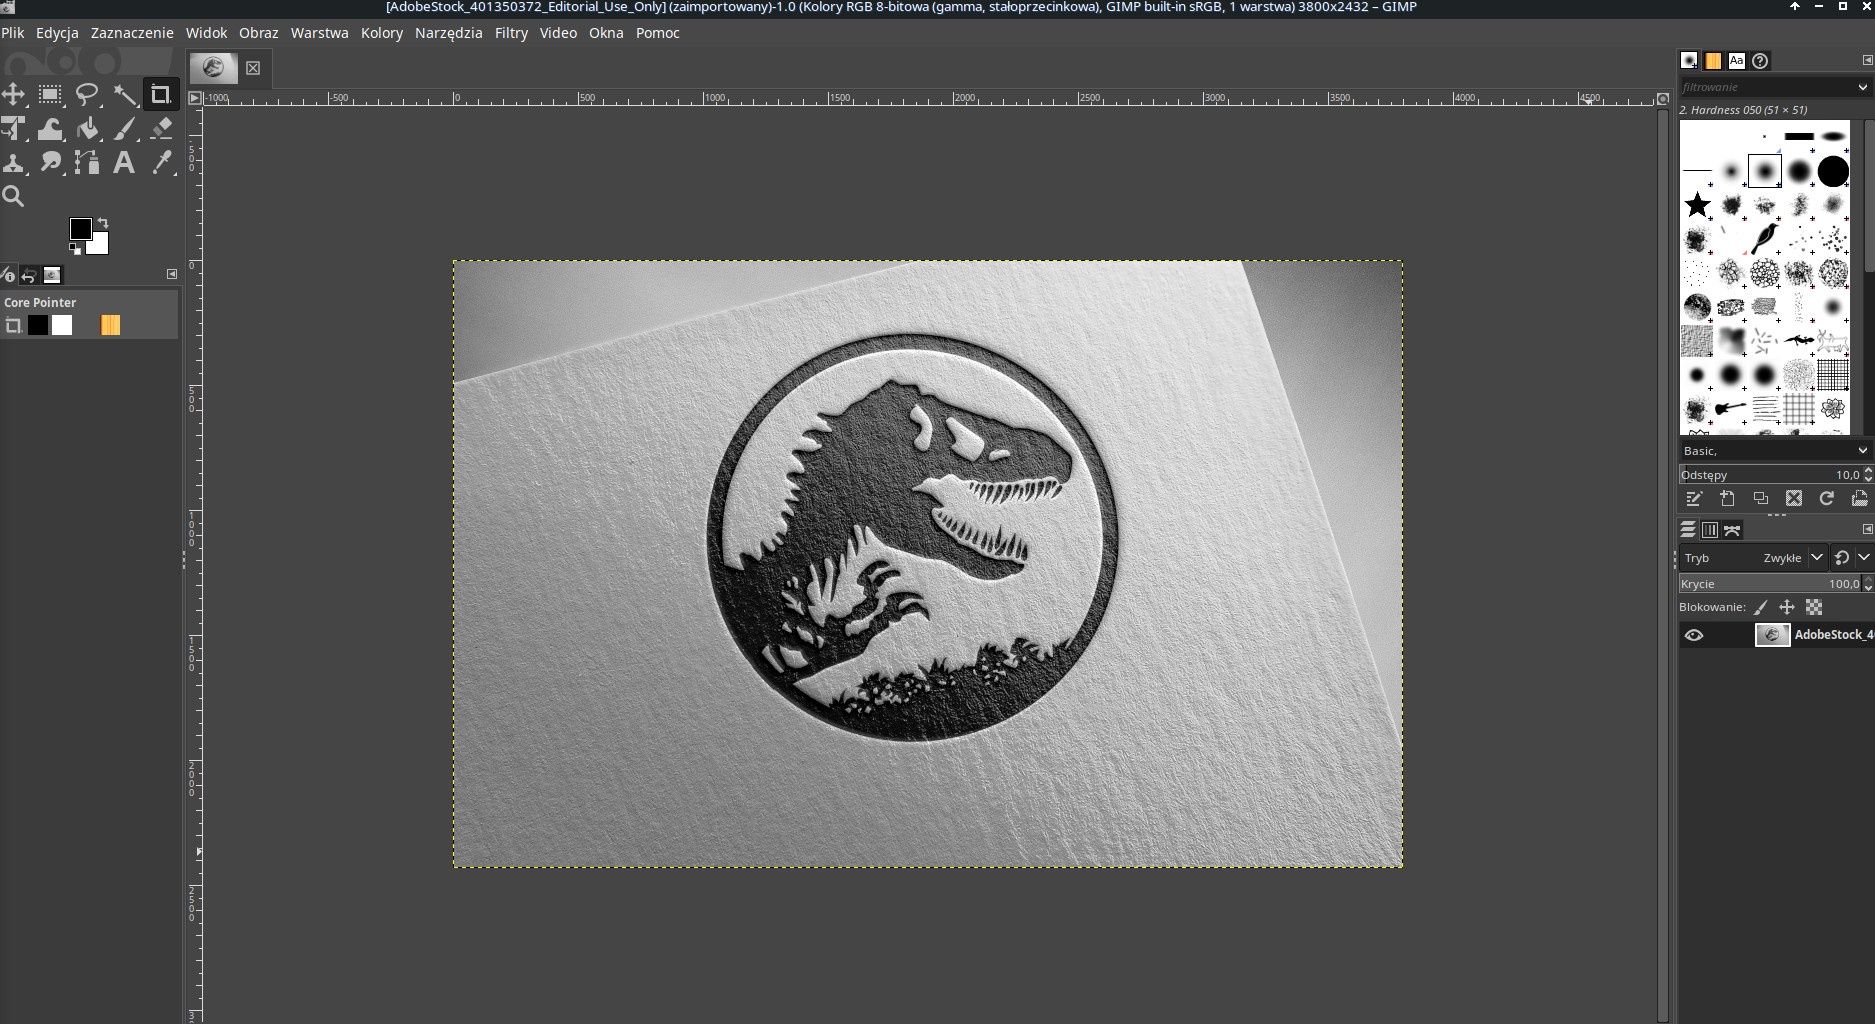Swap foreground and background colors
This screenshot has width=1875, height=1024.
click(102, 223)
